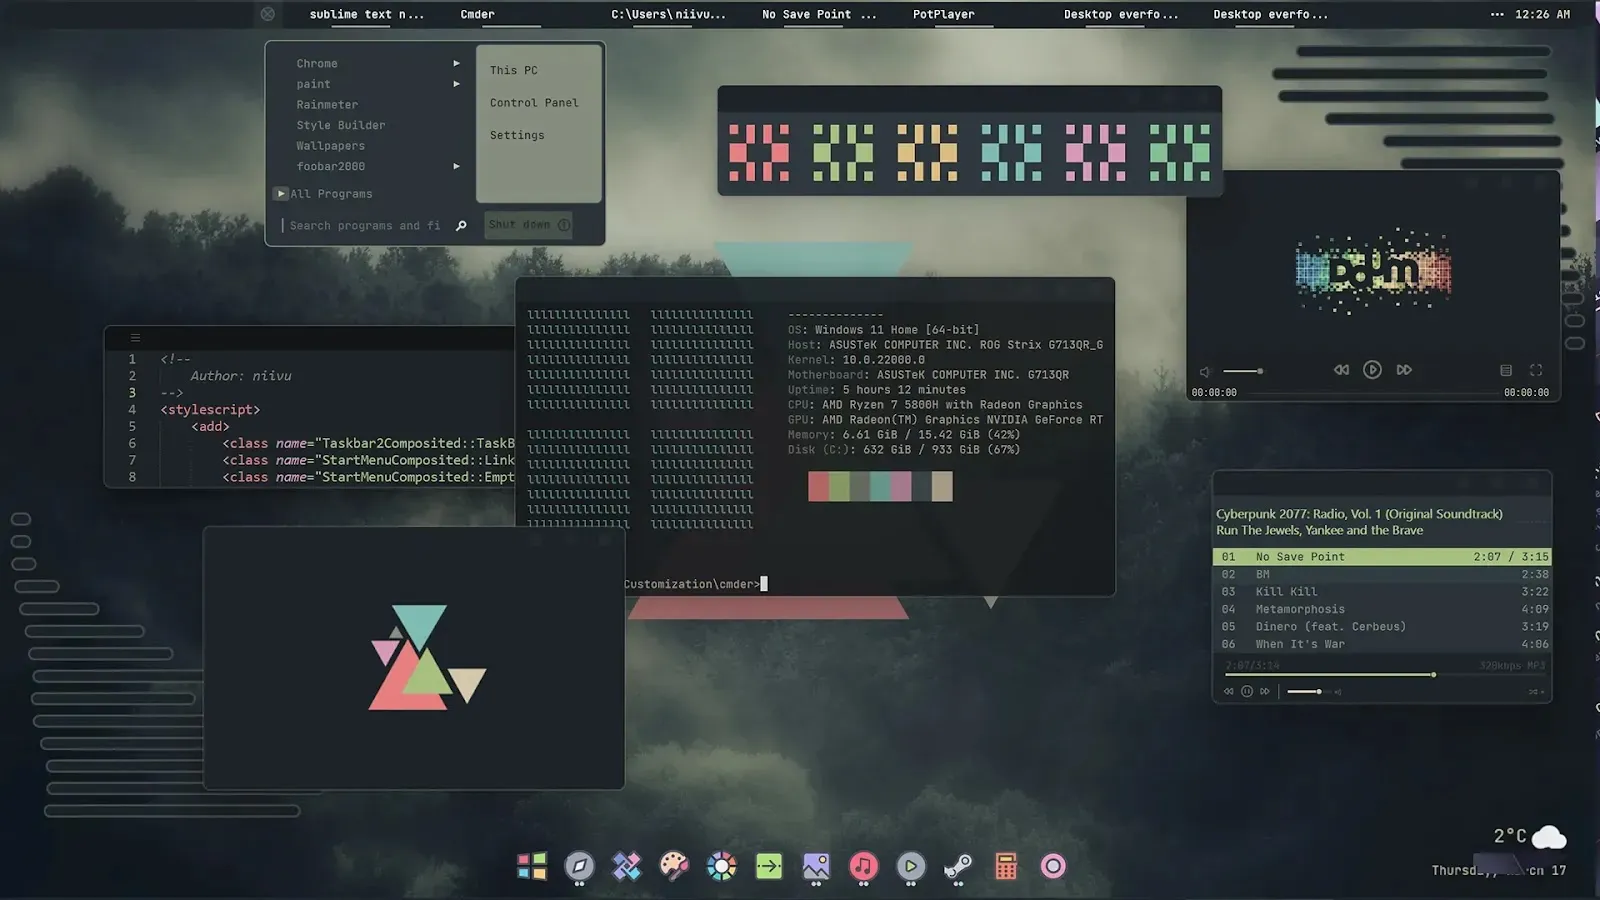1600x900 pixels.
Task: Switch to PotPlayer taskbar item
Action: coord(943,14)
